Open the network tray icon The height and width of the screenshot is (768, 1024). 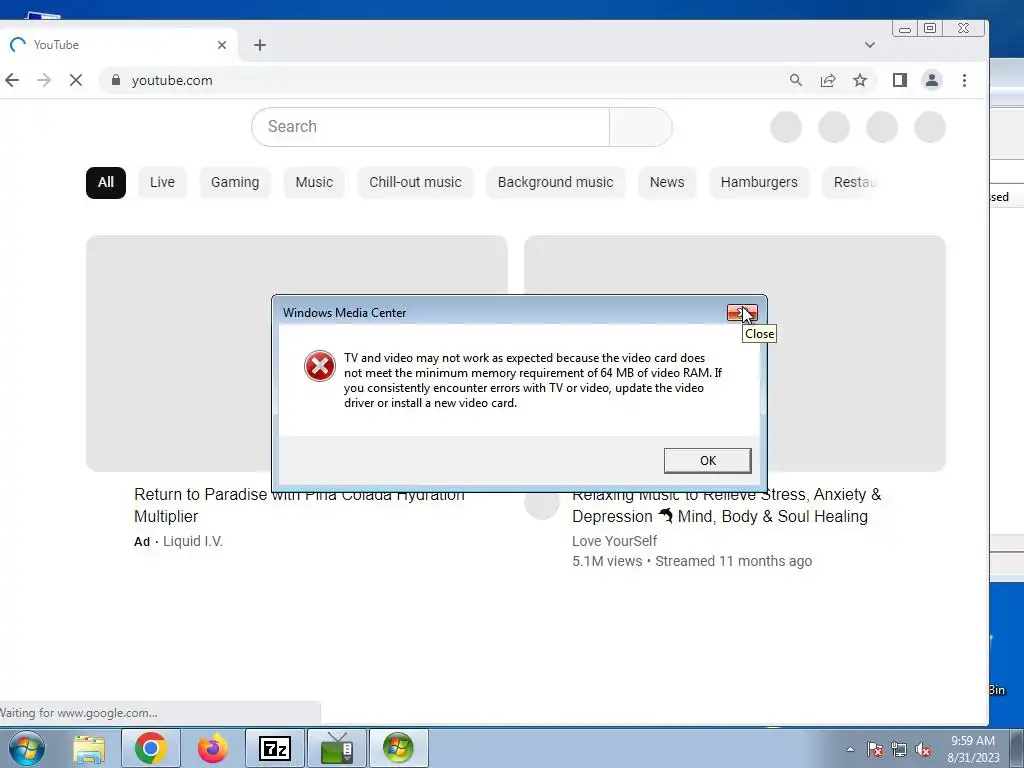coord(899,749)
